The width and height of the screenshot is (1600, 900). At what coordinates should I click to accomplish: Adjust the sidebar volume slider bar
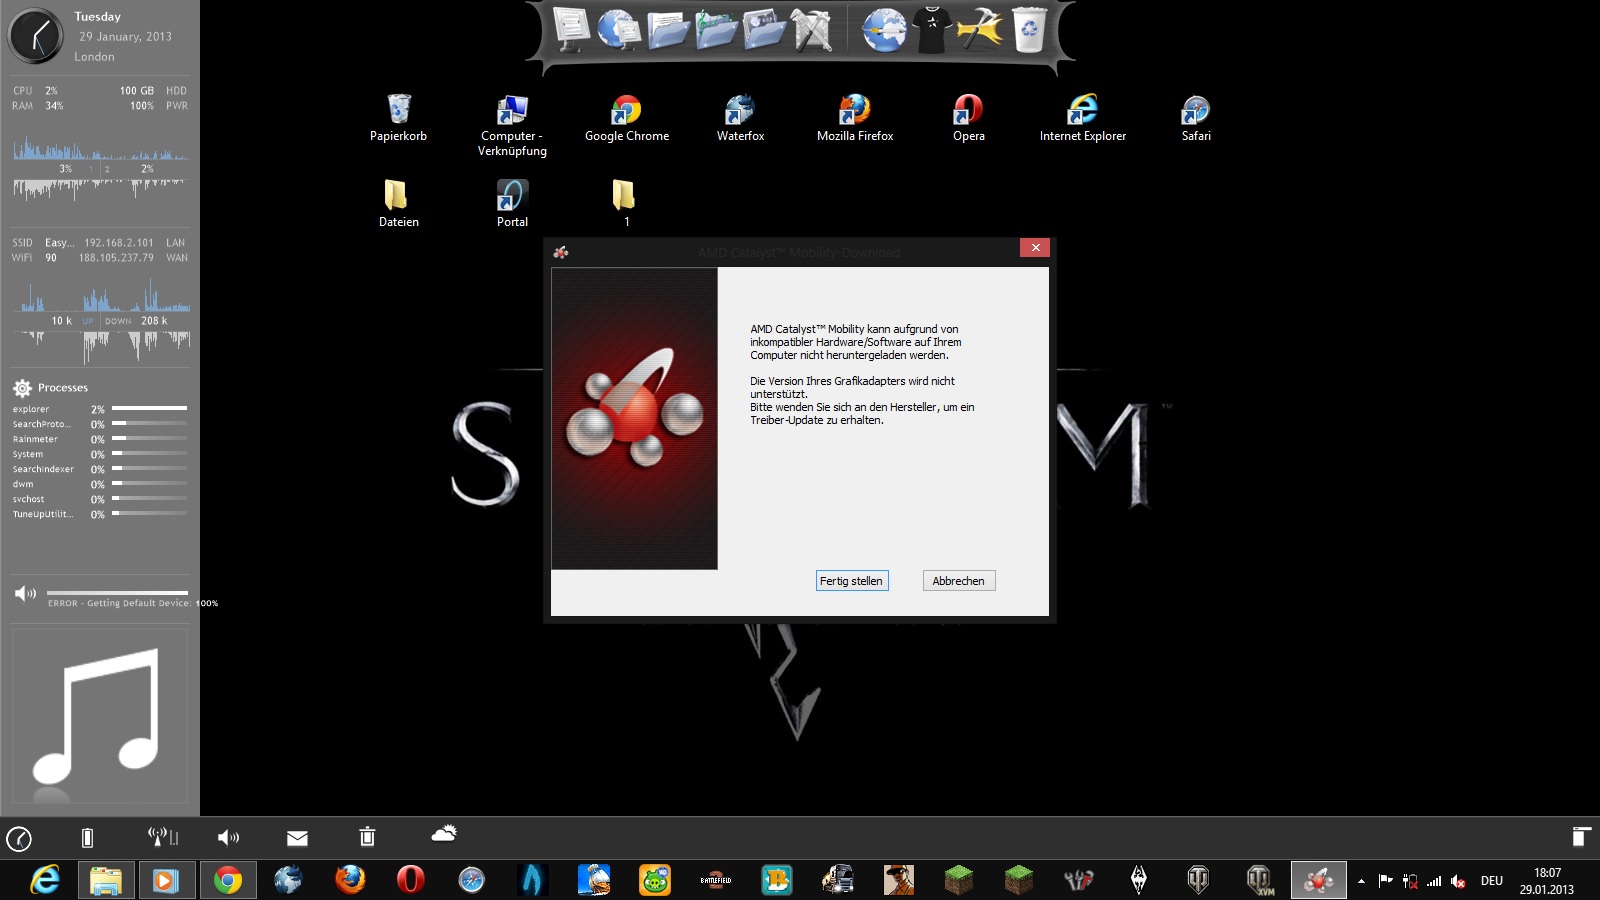point(117,593)
